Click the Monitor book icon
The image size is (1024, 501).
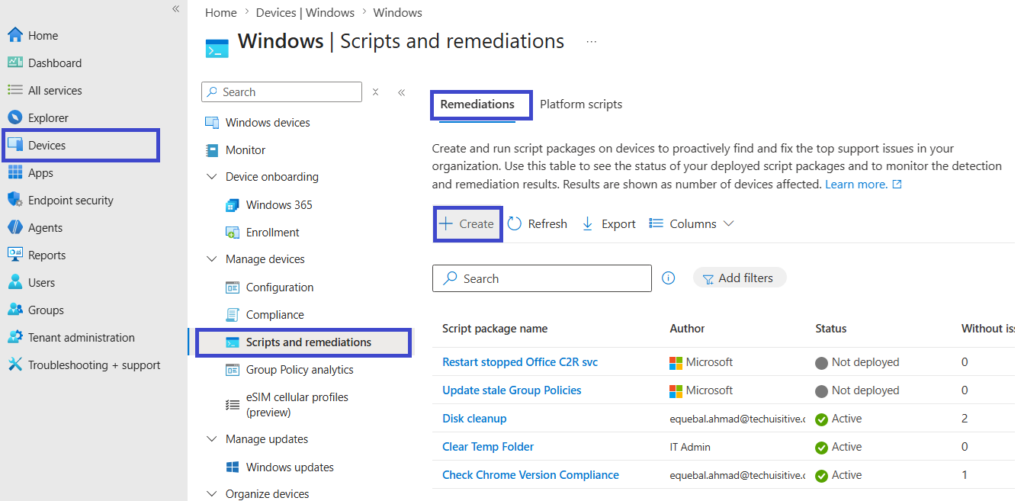212,150
